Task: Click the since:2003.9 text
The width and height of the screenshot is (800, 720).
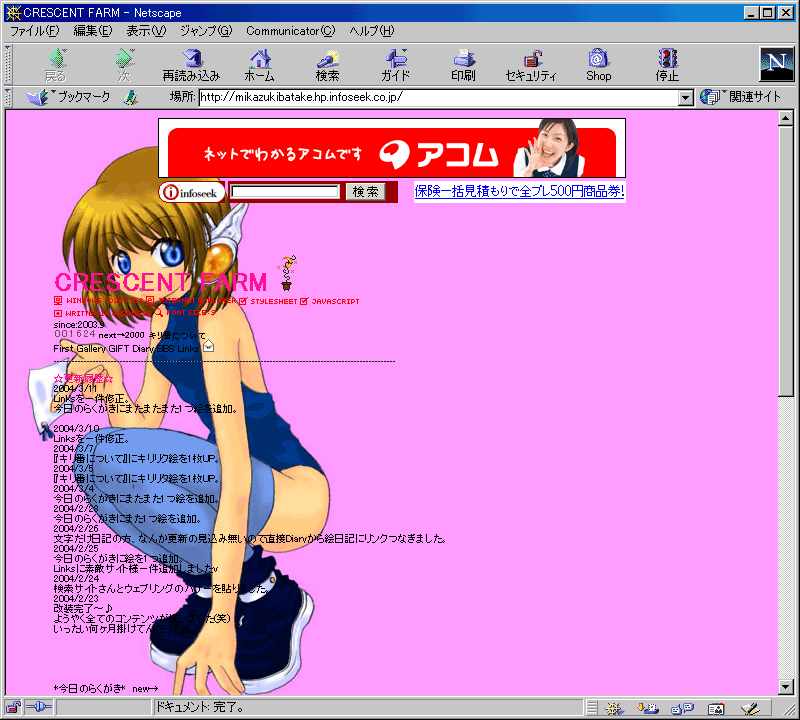Action: point(79,325)
